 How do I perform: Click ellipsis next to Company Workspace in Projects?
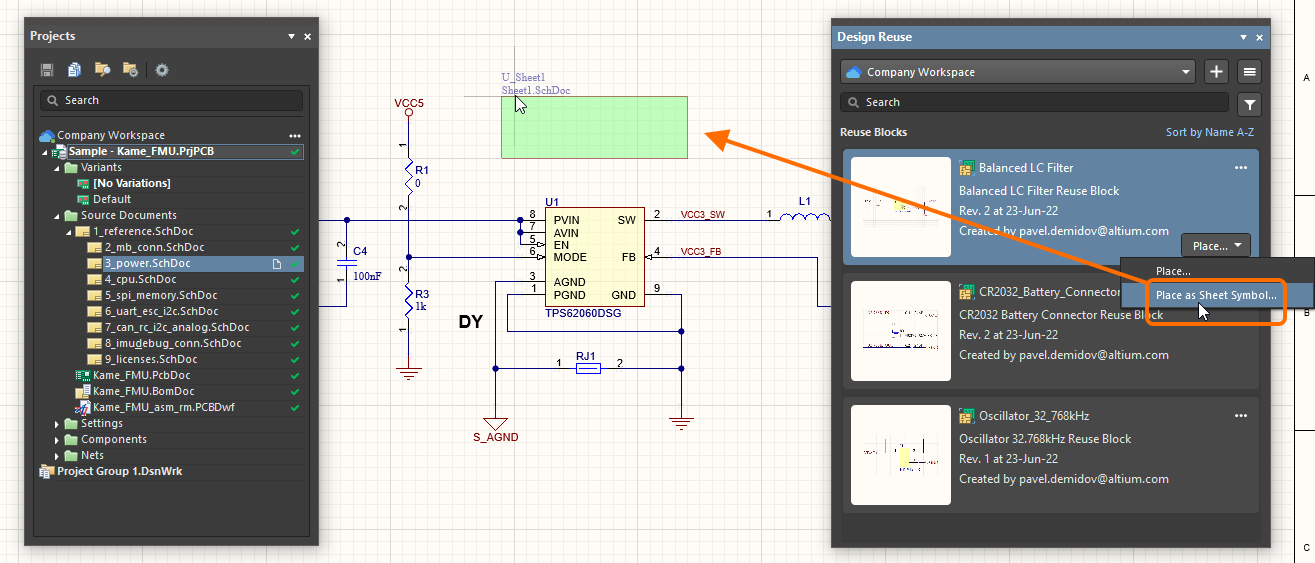(294, 135)
